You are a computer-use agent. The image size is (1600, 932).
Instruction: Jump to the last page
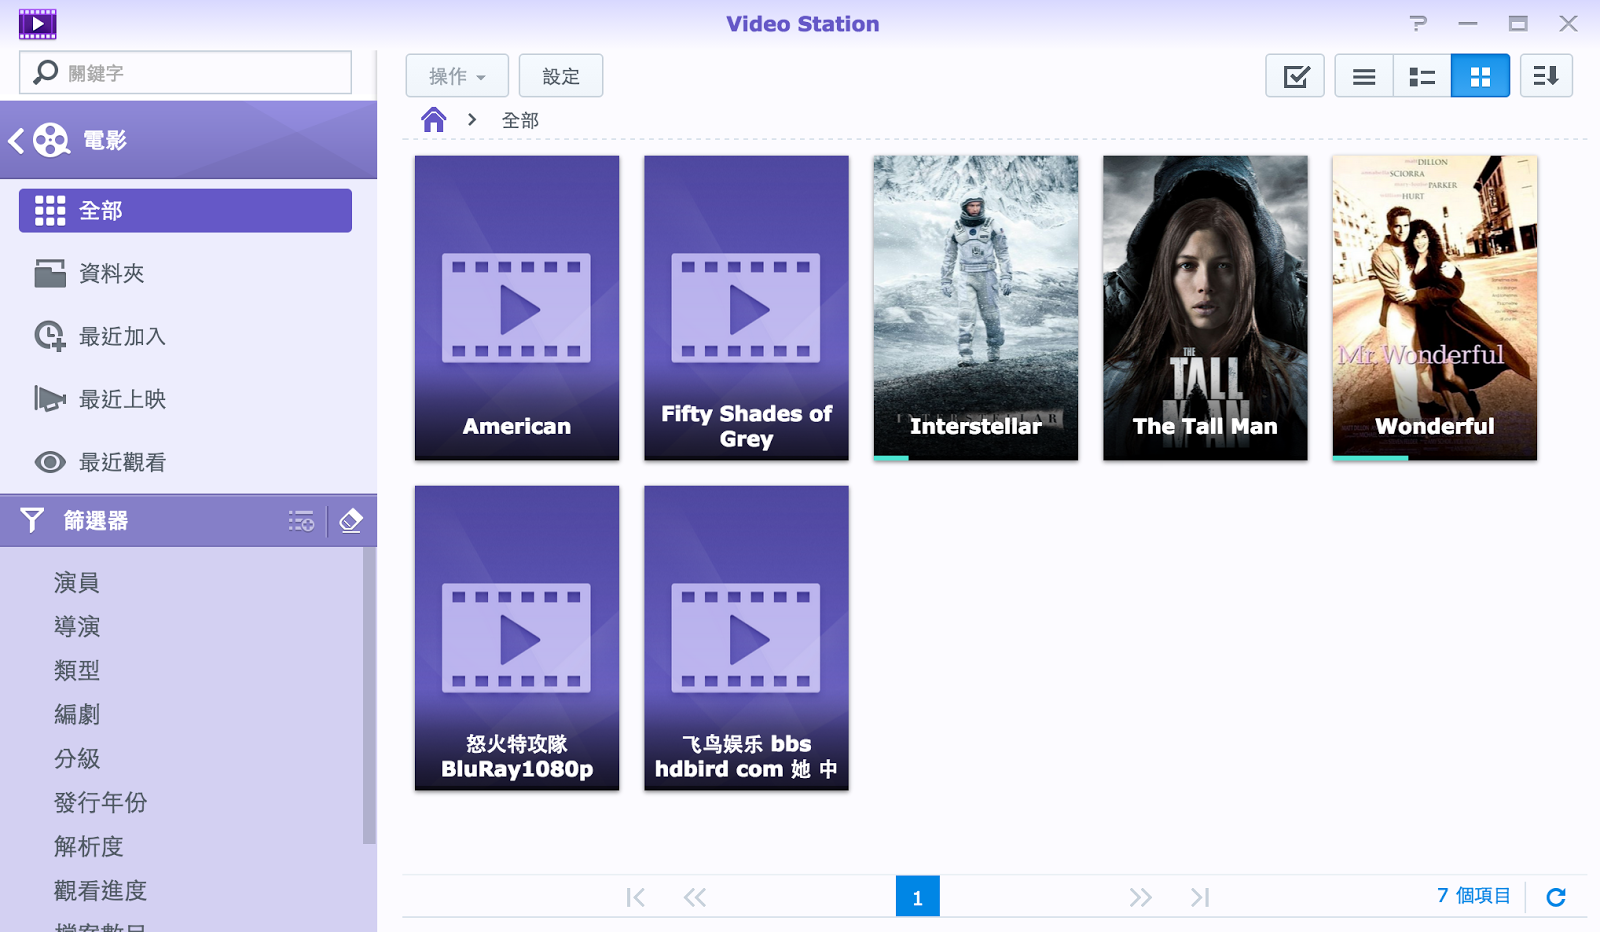coord(1200,897)
